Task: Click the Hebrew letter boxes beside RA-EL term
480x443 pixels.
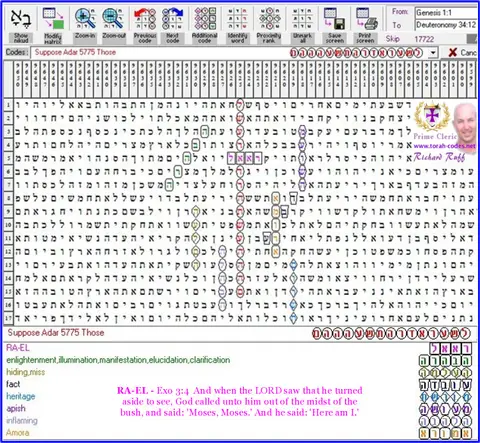Action: (x=450, y=349)
